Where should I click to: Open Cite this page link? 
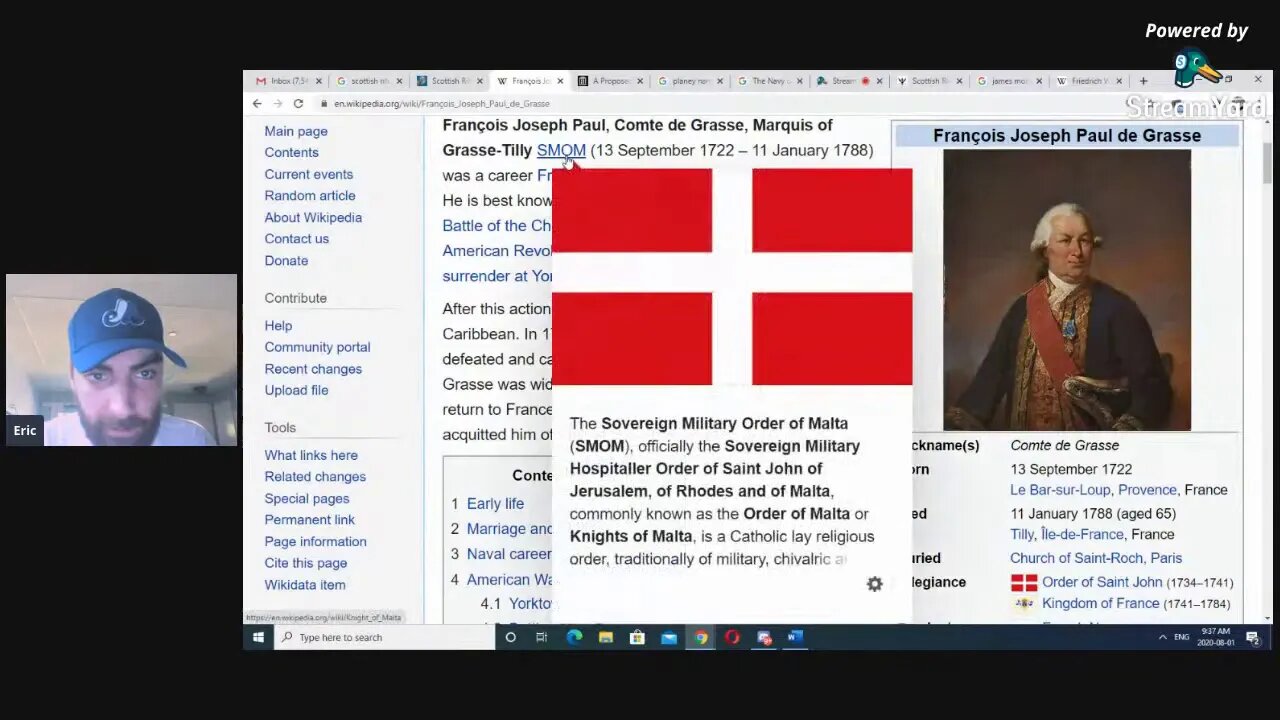point(306,563)
